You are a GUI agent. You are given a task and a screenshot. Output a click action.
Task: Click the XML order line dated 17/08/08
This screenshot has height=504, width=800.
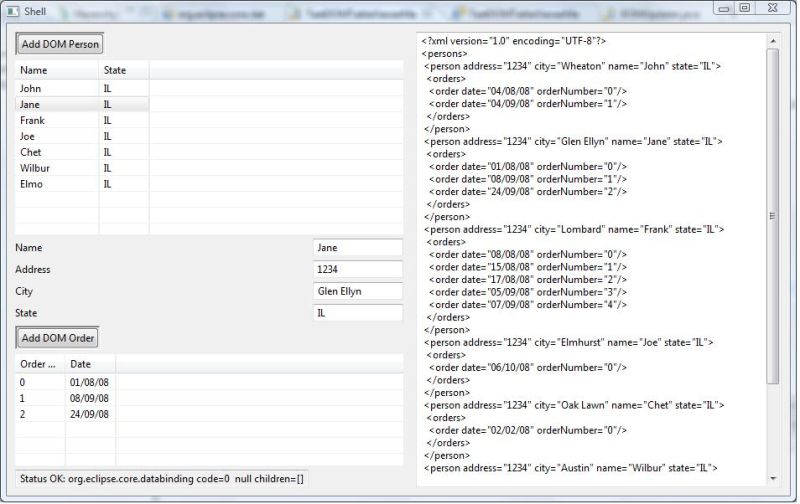(528, 280)
